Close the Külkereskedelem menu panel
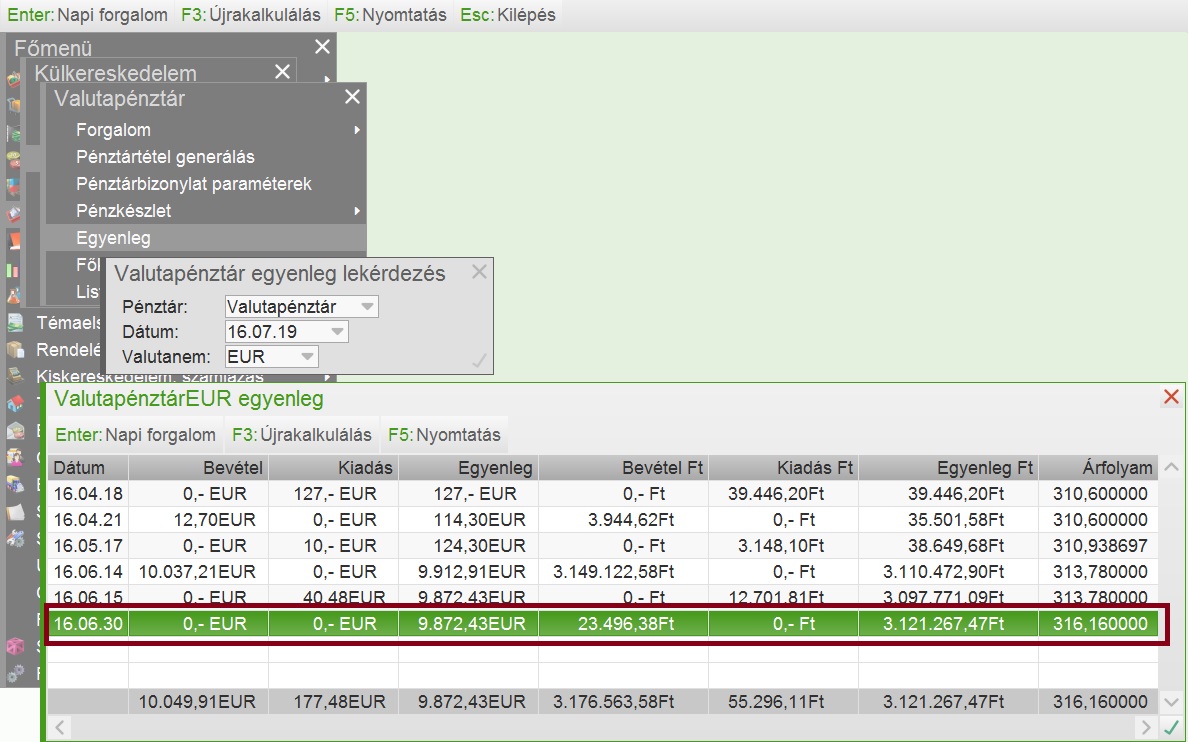 (282, 72)
